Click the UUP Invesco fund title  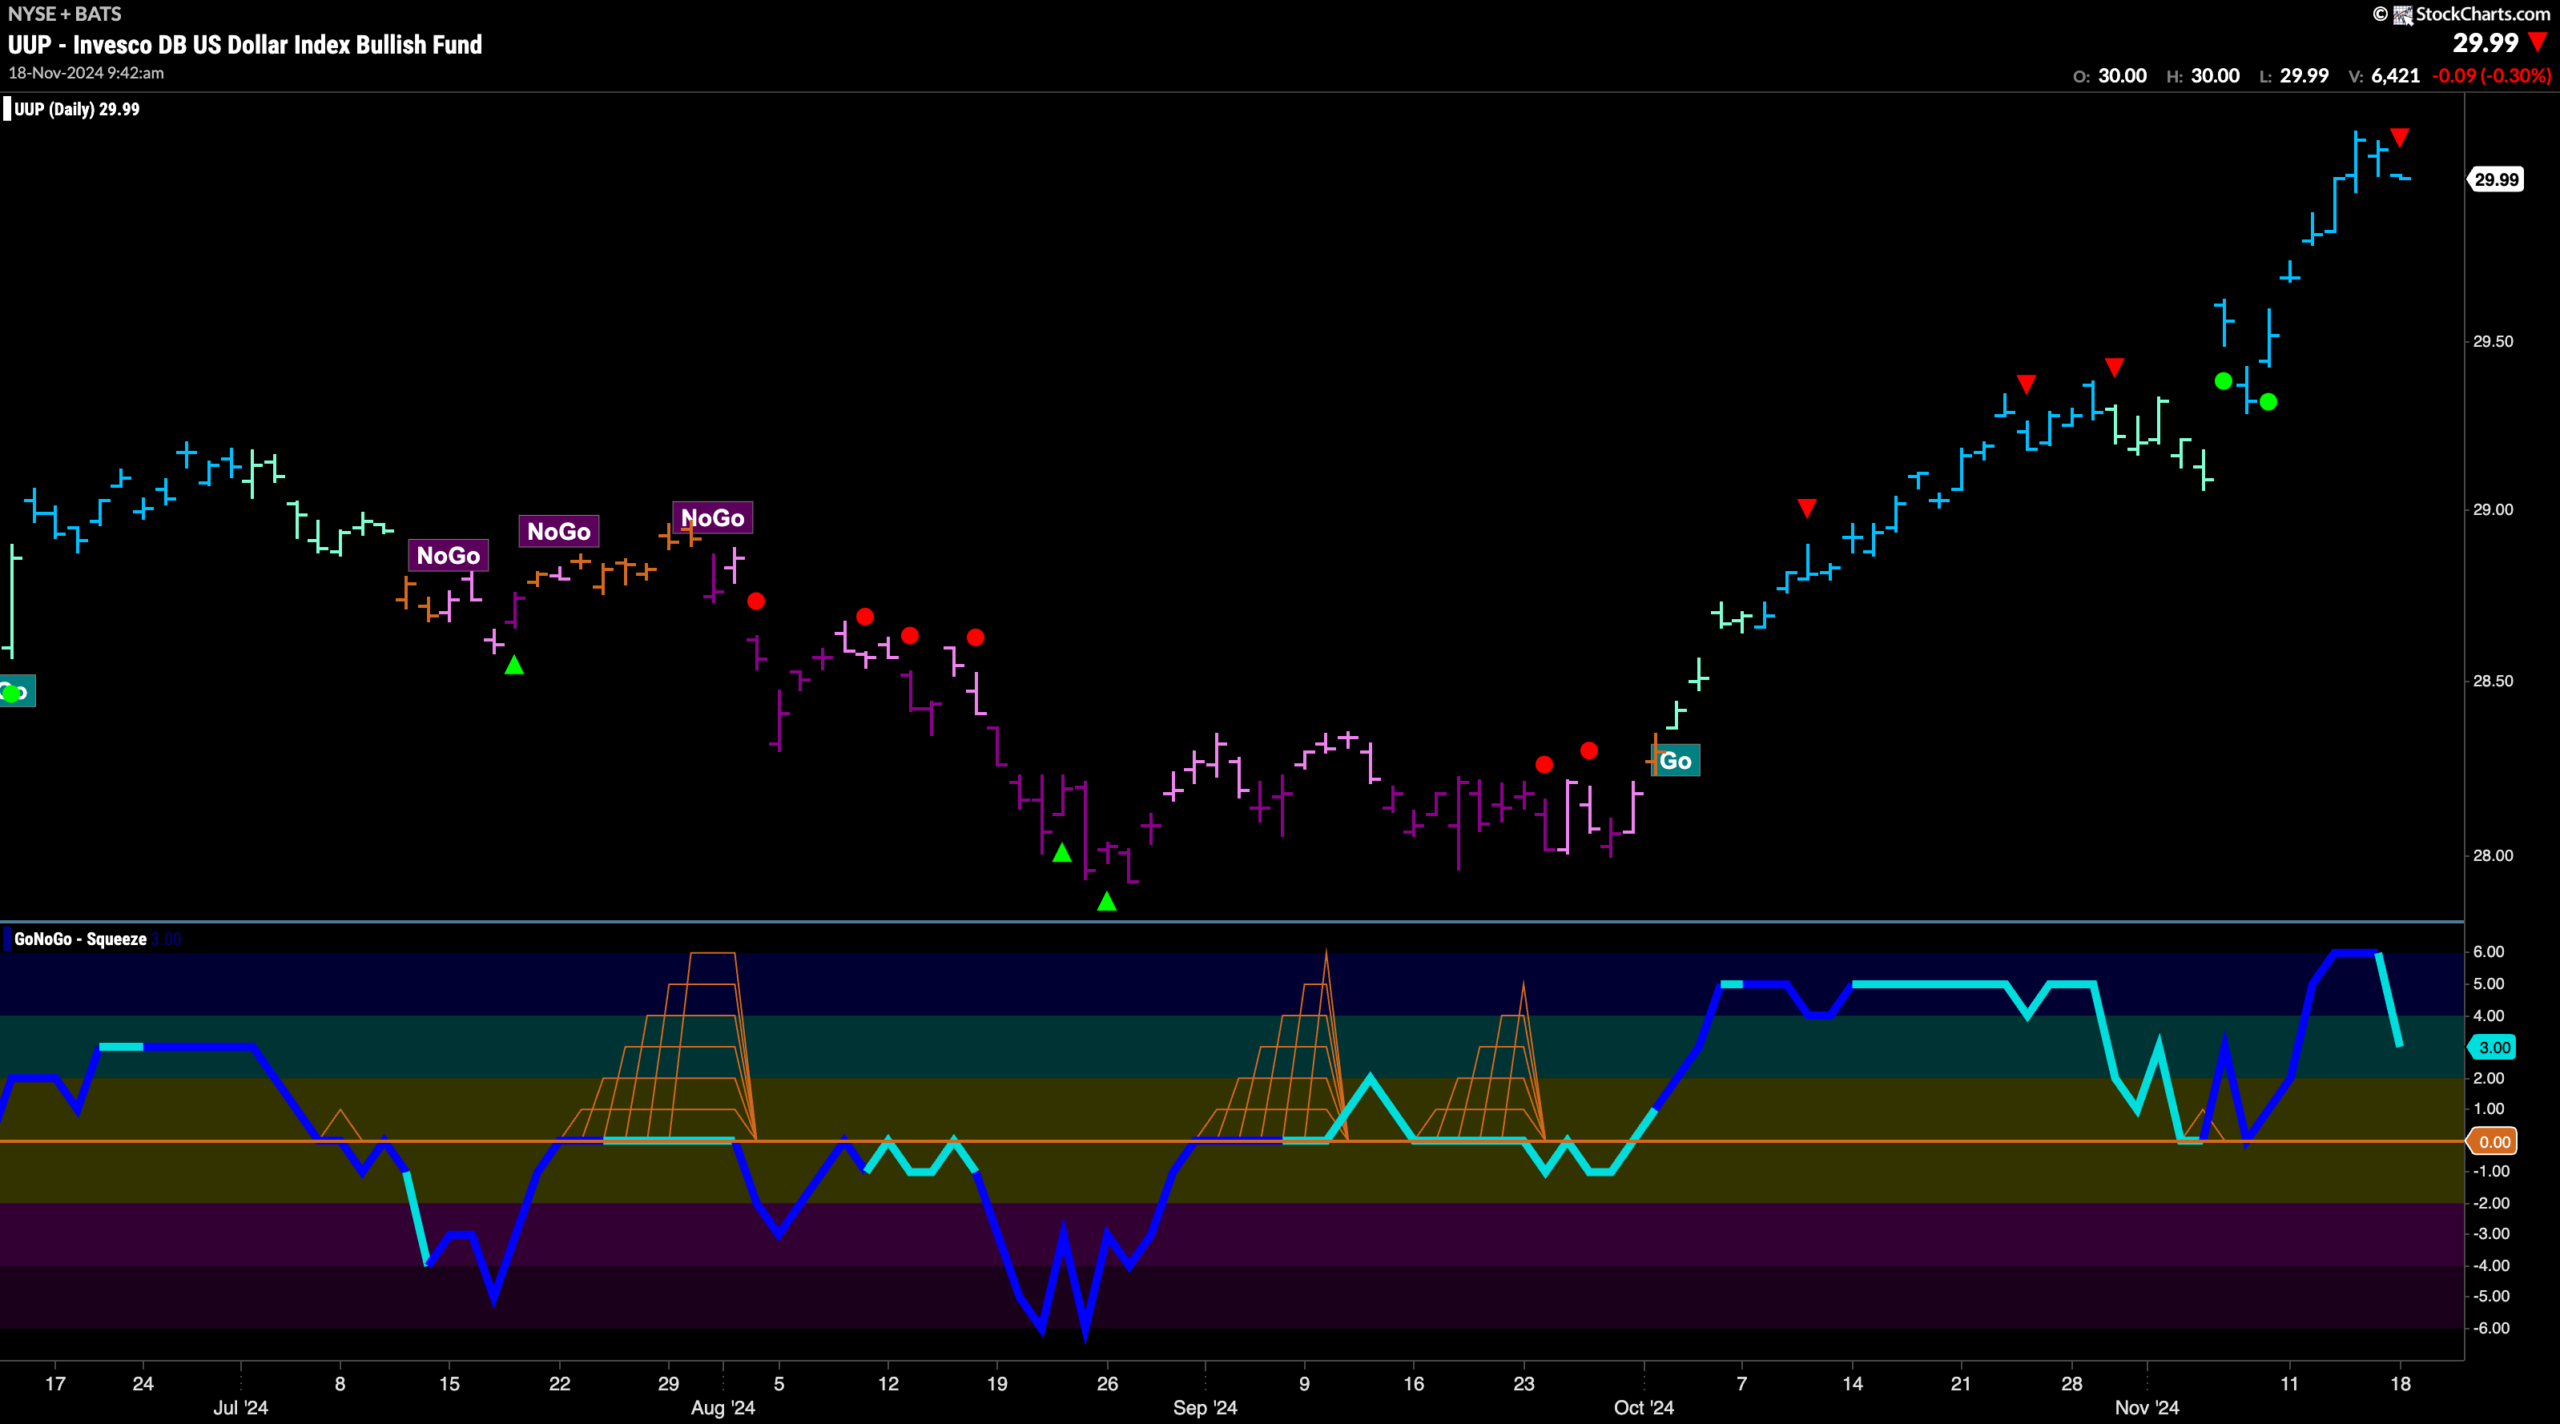(245, 45)
